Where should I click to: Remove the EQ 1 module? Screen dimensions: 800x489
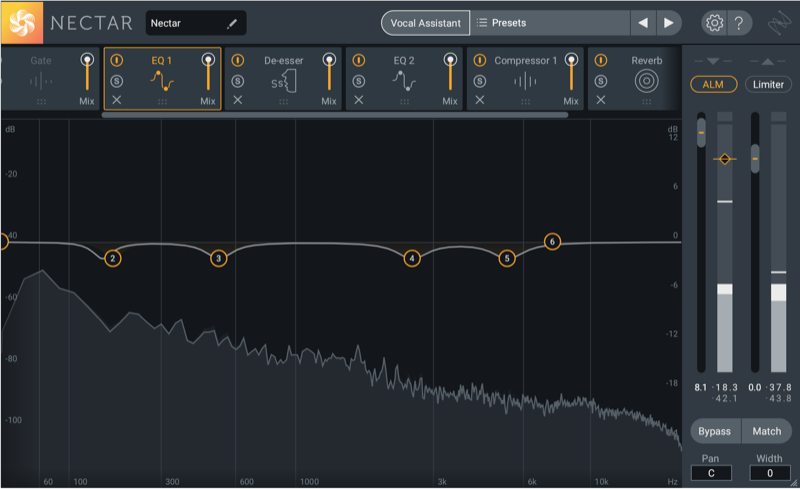click(x=117, y=100)
